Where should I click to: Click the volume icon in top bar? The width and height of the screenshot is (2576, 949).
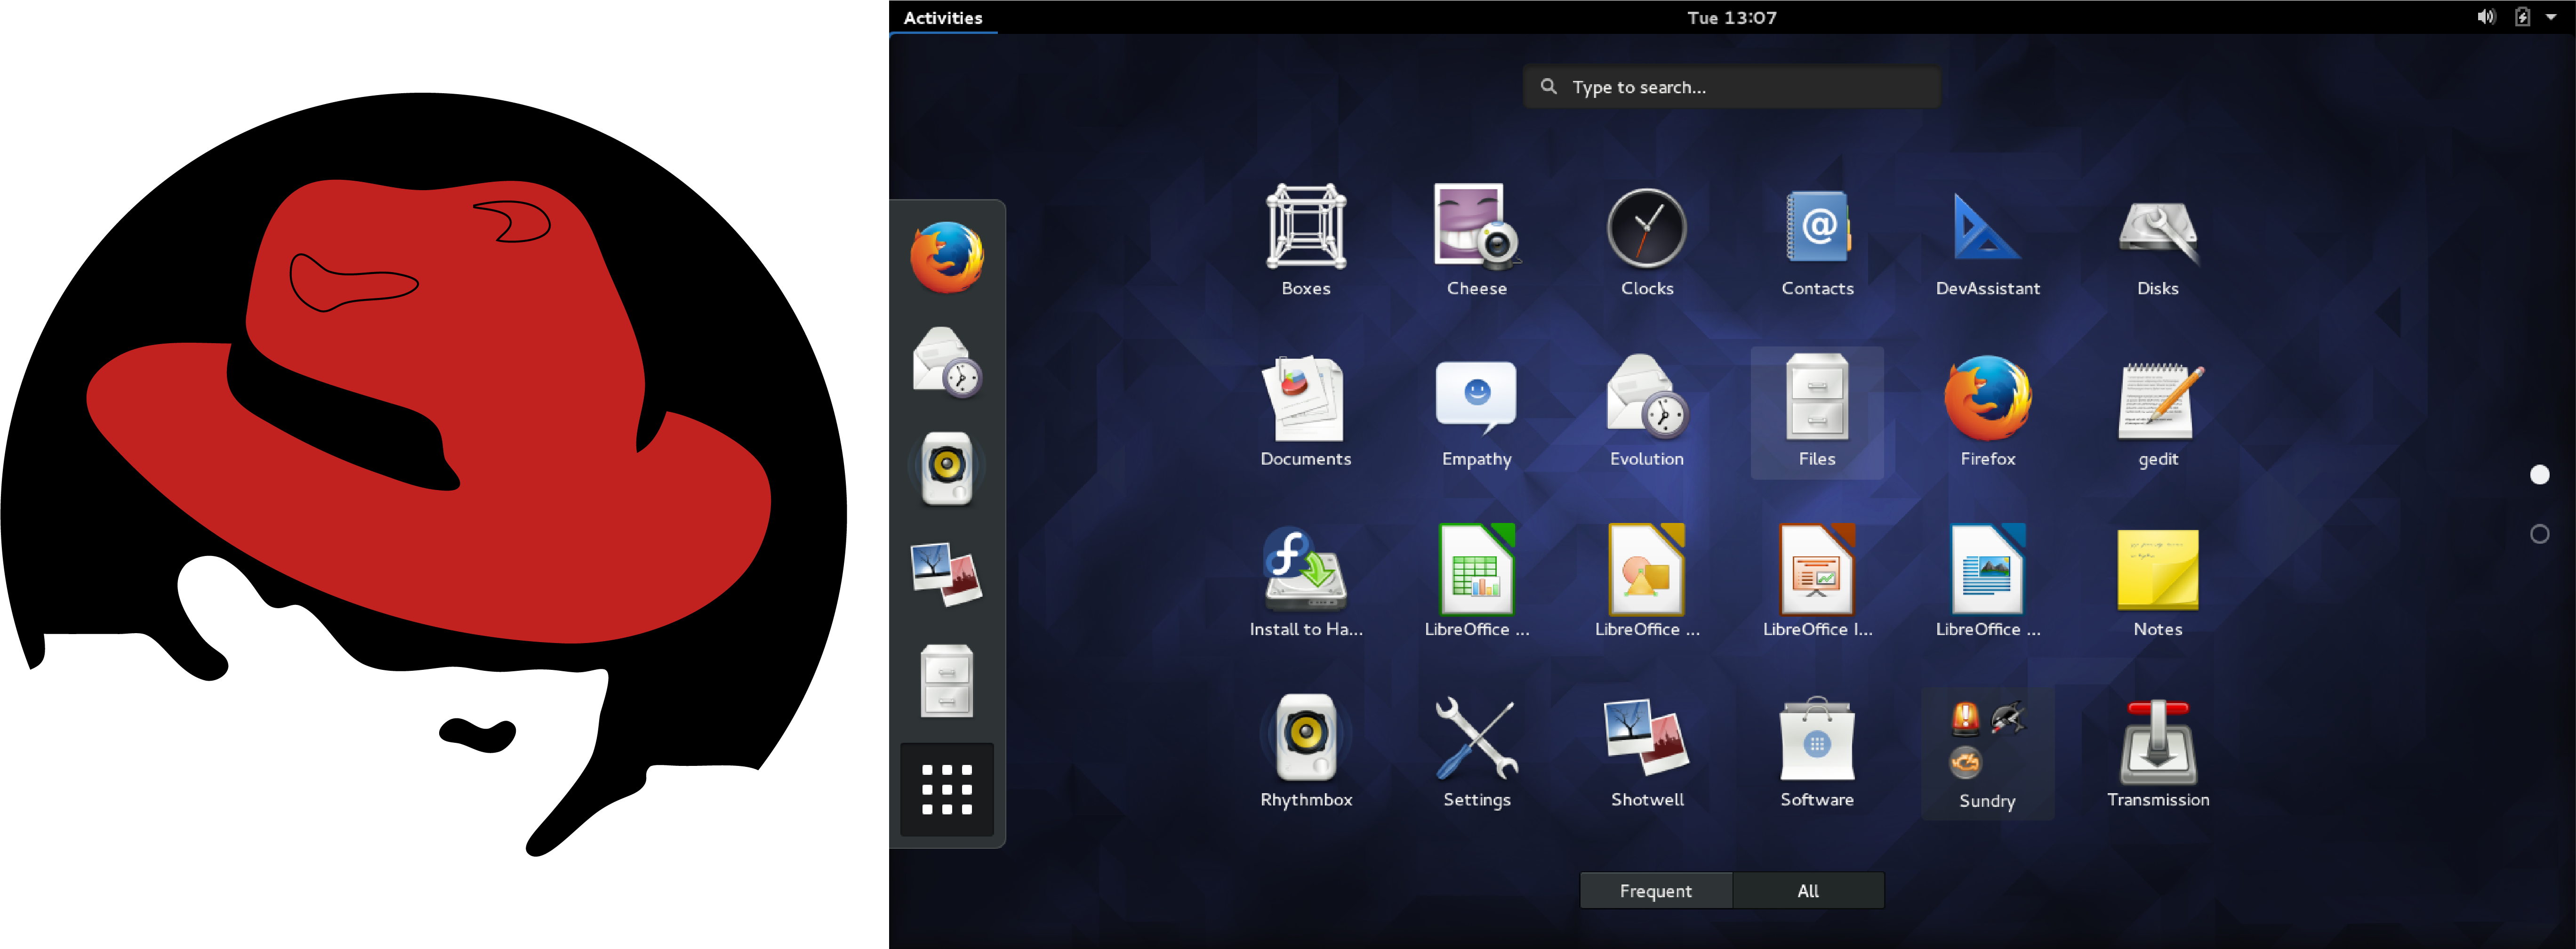tap(2485, 17)
